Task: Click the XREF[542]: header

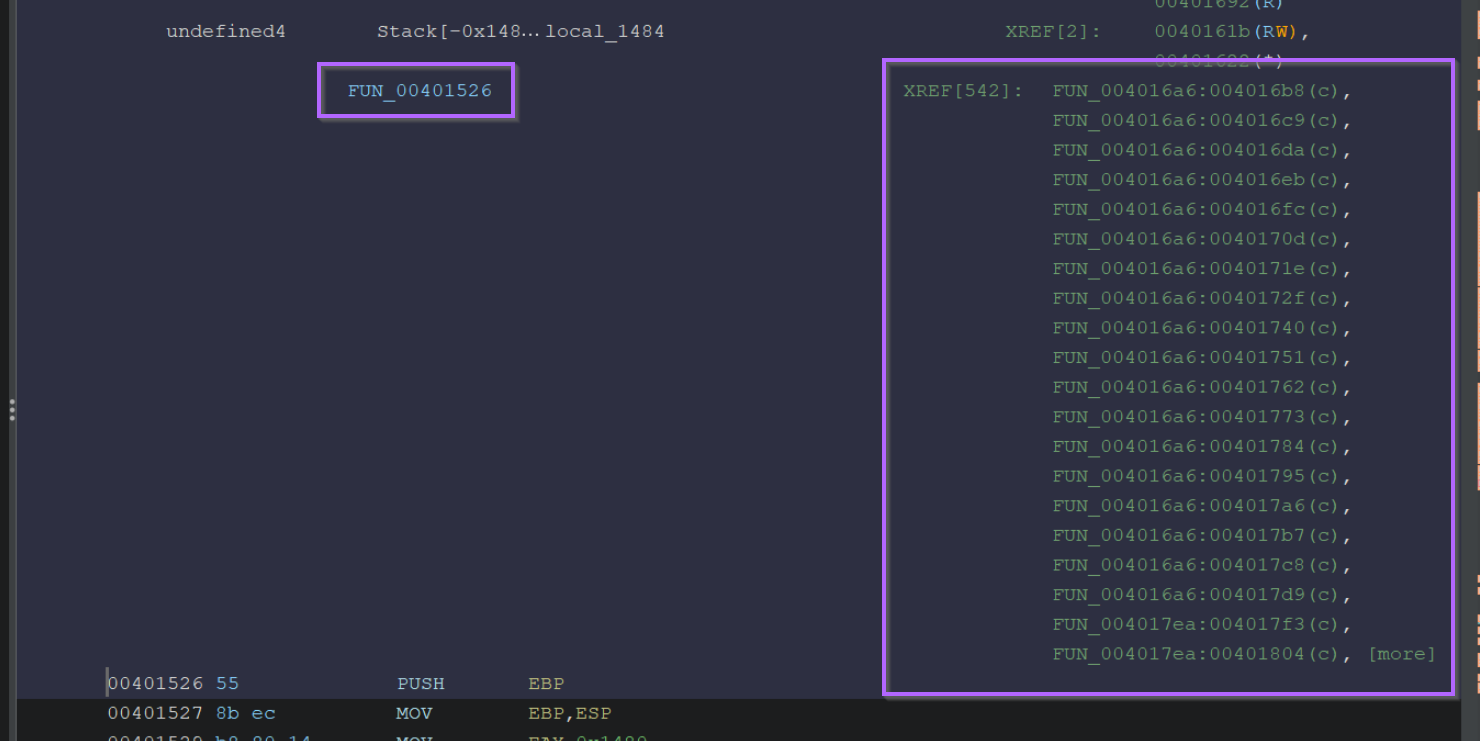Action: 964,91
